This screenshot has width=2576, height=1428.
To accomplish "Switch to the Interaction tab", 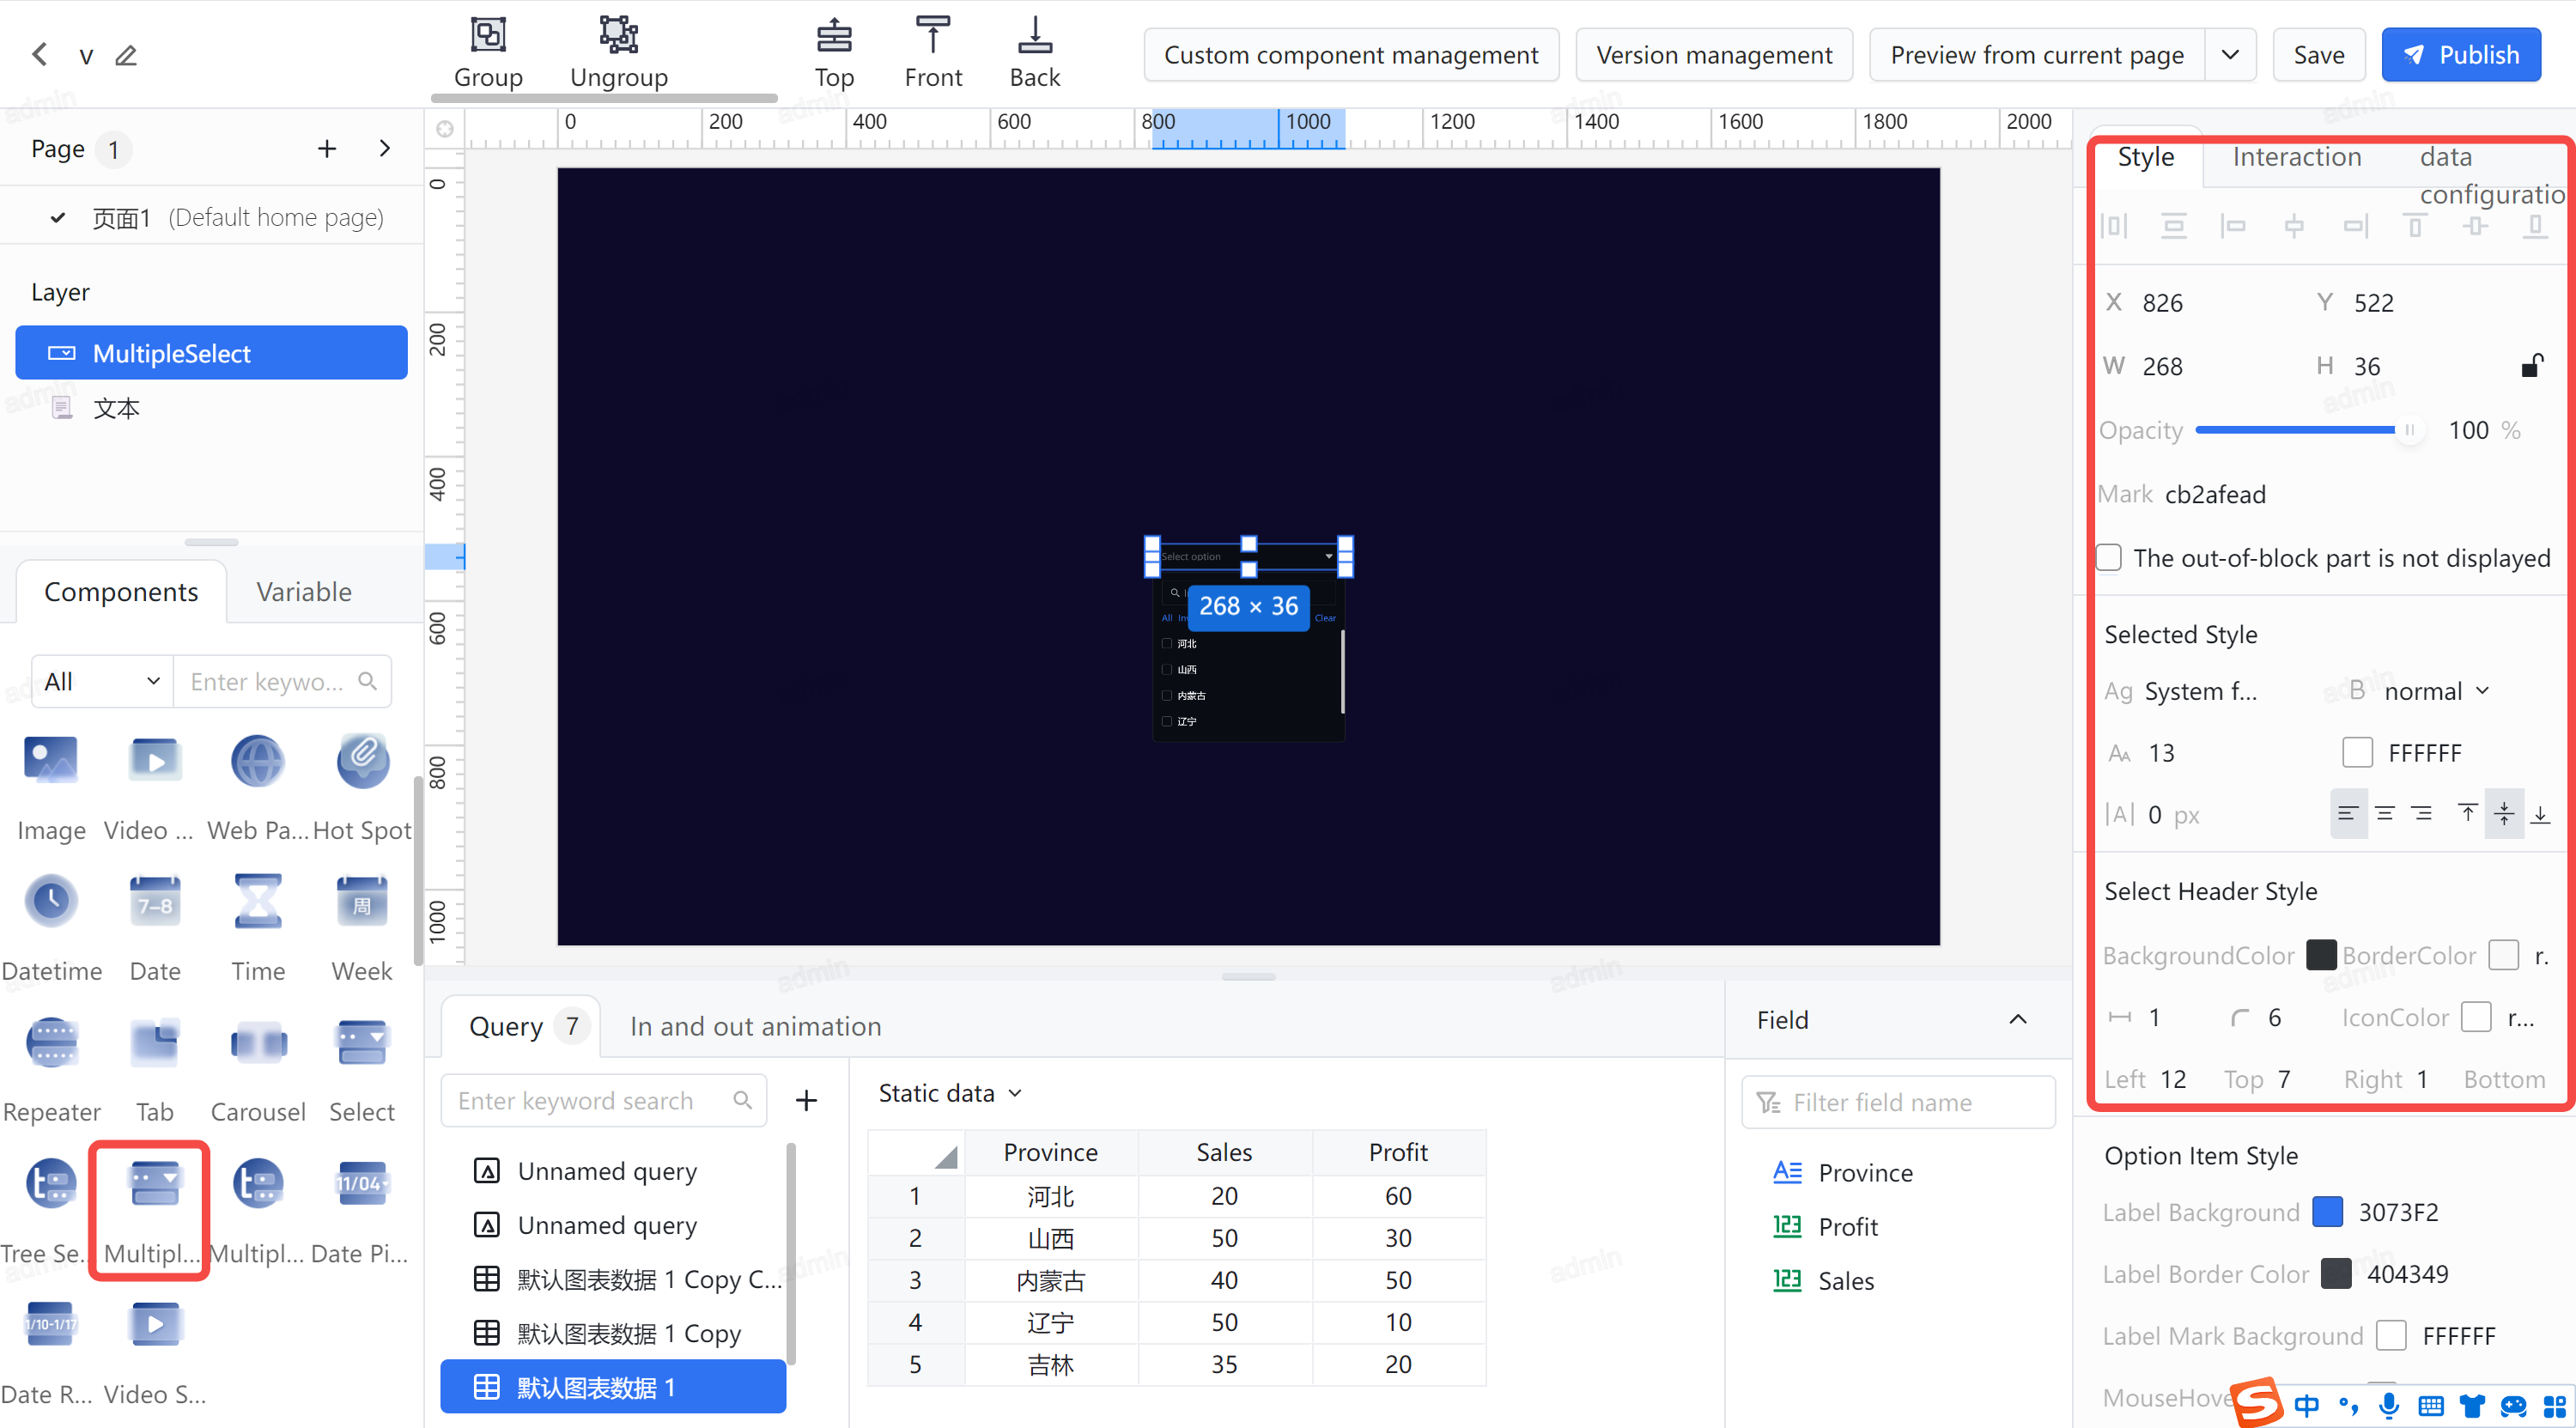I will (2296, 157).
